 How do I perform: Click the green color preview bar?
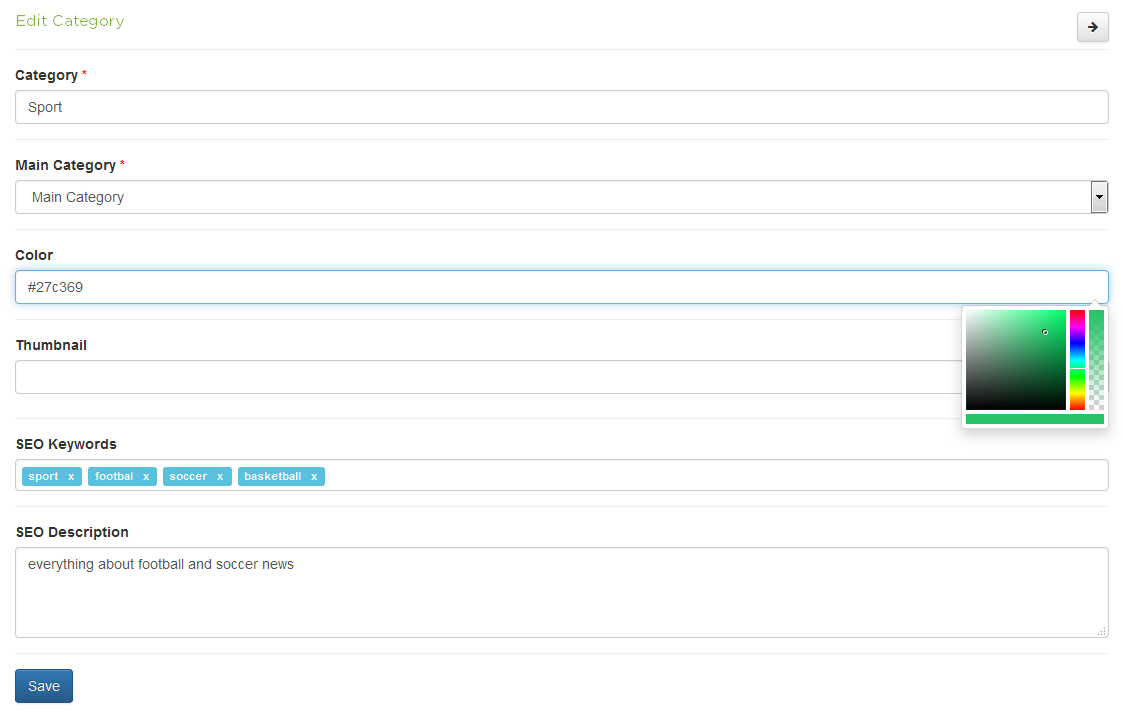point(1034,419)
